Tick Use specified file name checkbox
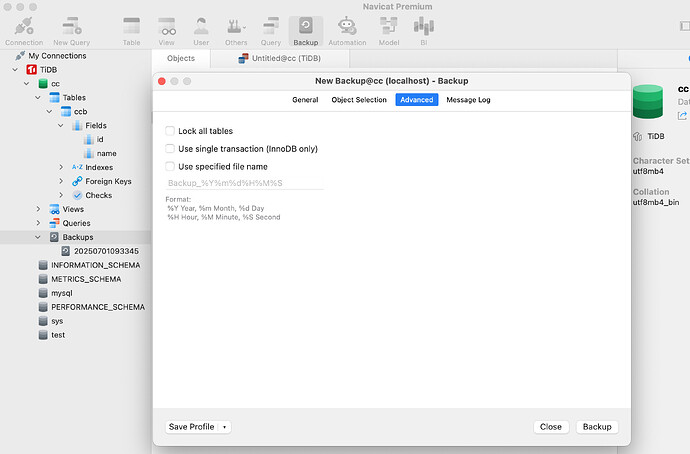690x454 pixels. point(170,166)
